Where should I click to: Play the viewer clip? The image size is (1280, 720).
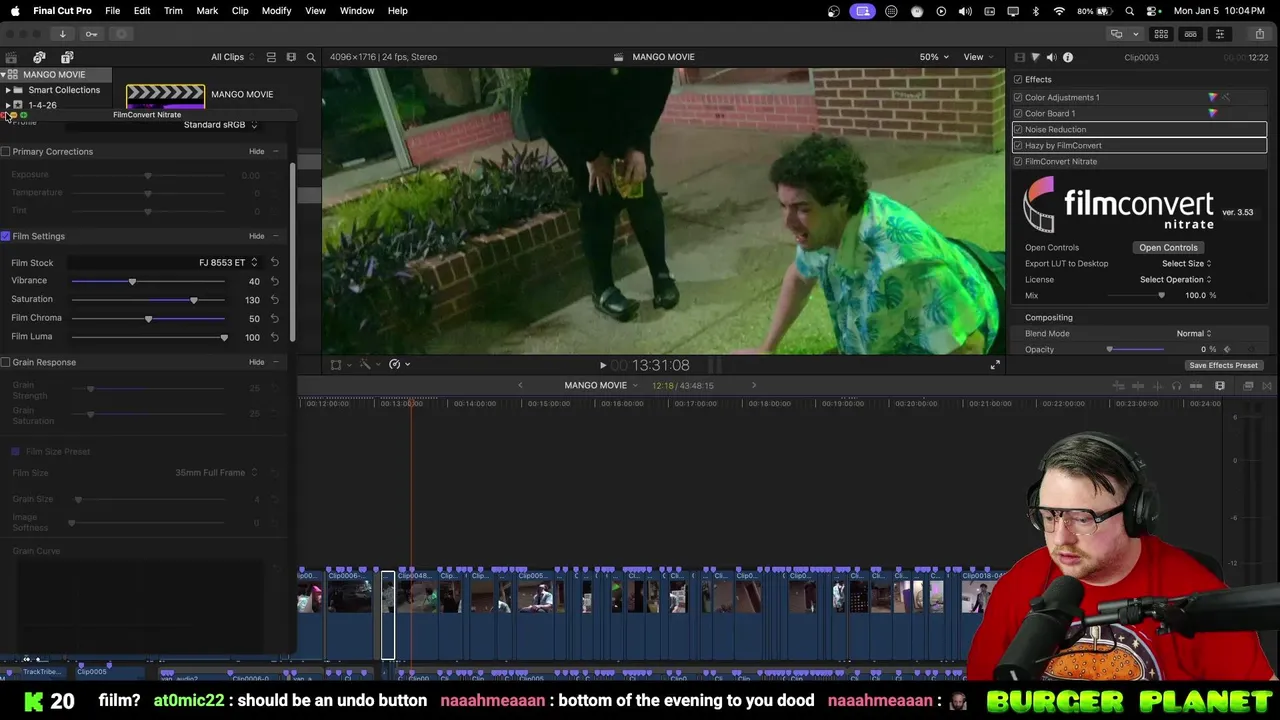click(x=603, y=366)
